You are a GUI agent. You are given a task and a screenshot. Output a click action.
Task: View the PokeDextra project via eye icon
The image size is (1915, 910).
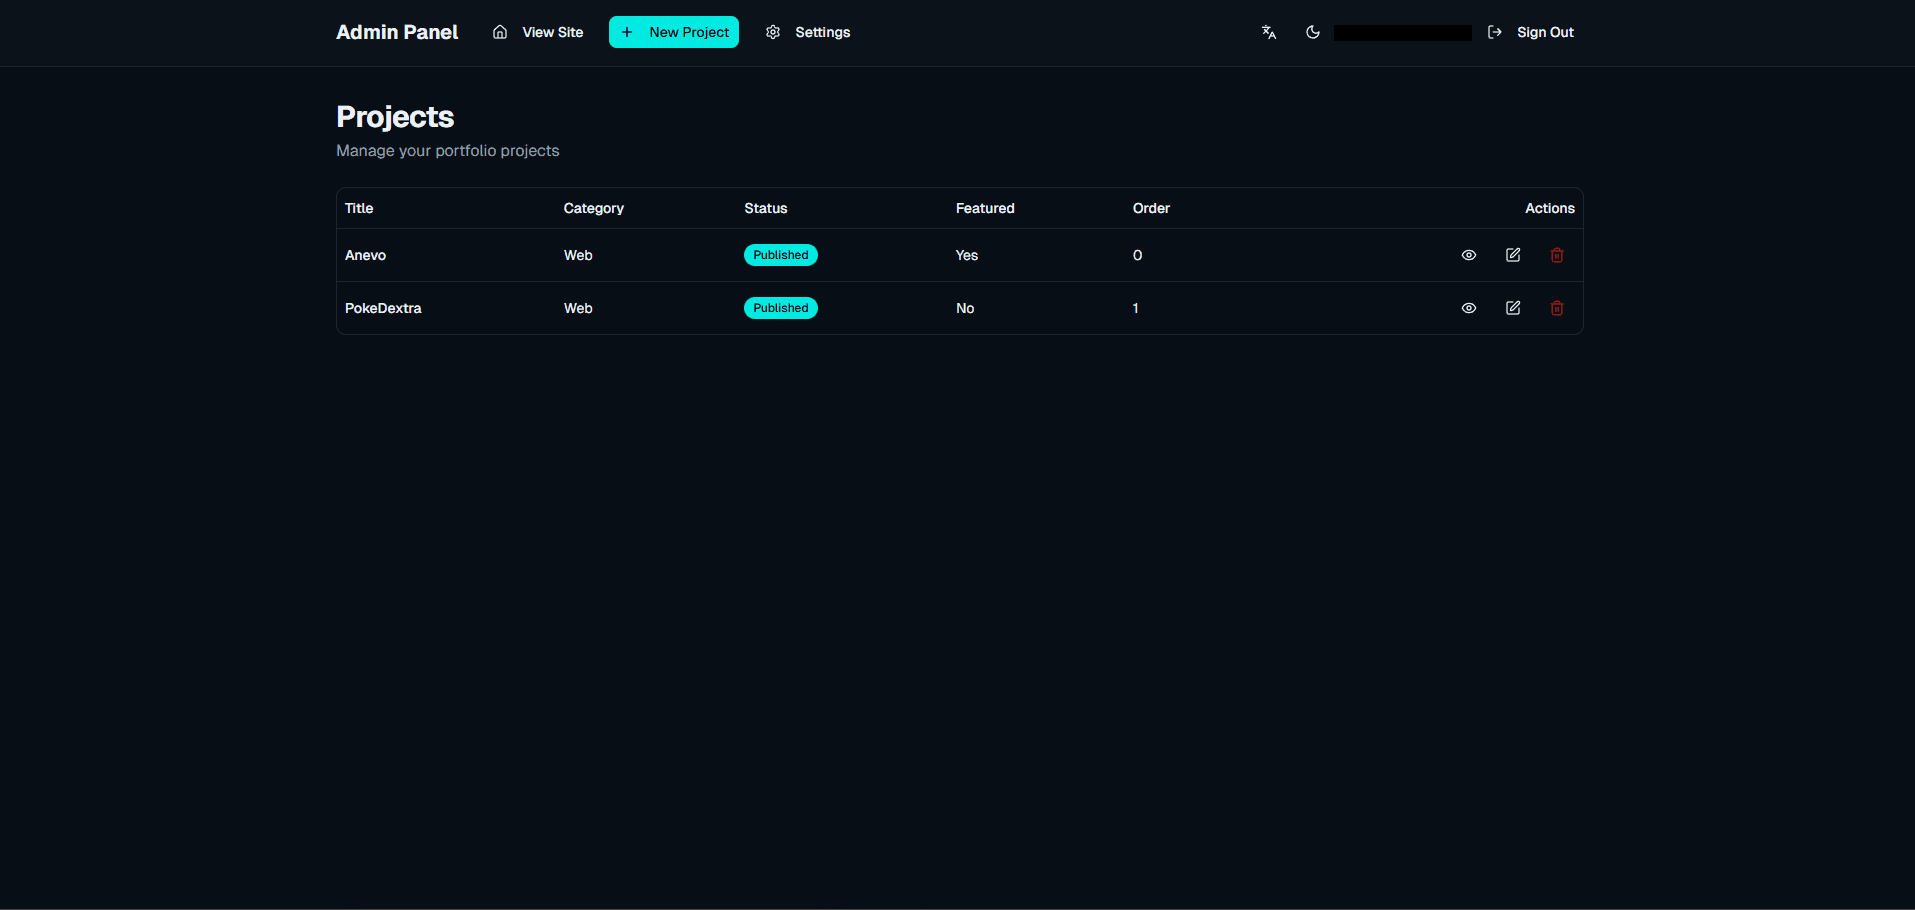(x=1468, y=308)
